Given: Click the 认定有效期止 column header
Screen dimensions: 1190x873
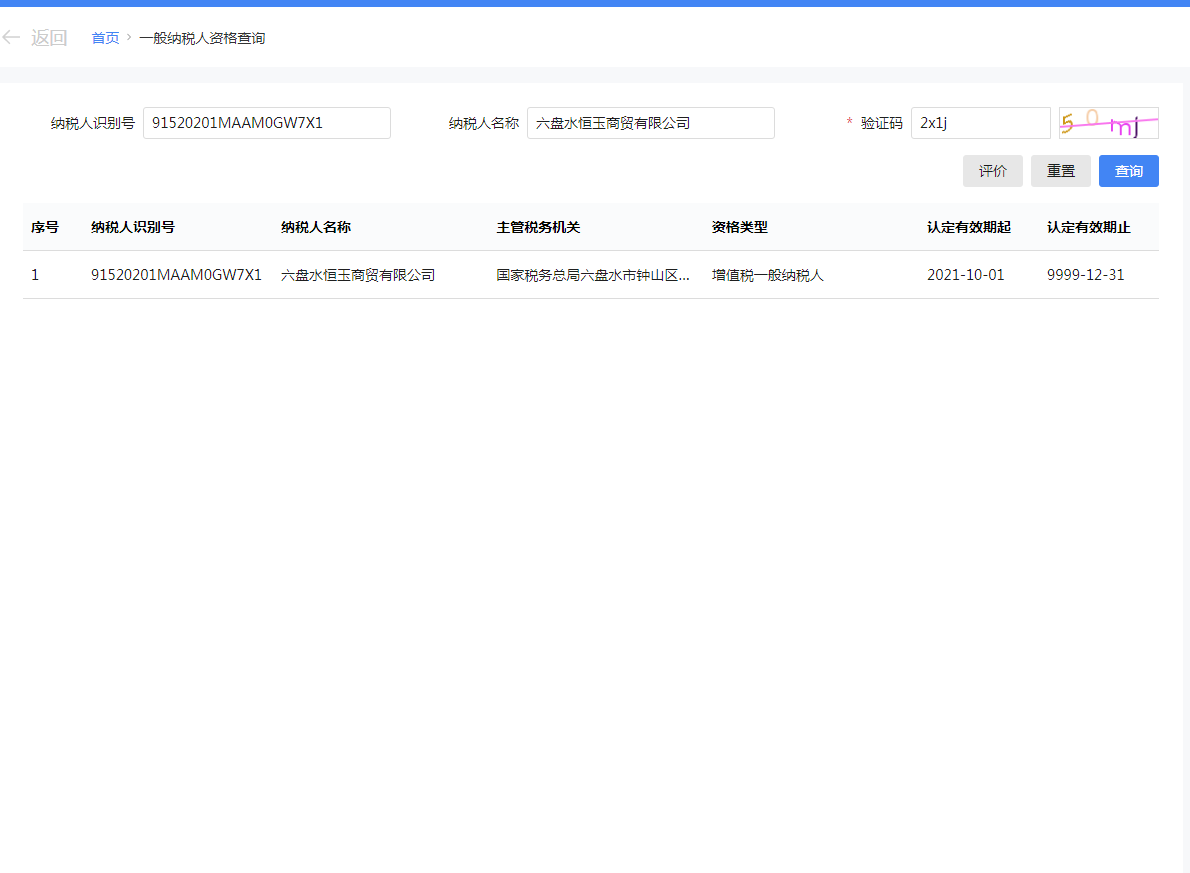Looking at the screenshot, I should 1088,227.
